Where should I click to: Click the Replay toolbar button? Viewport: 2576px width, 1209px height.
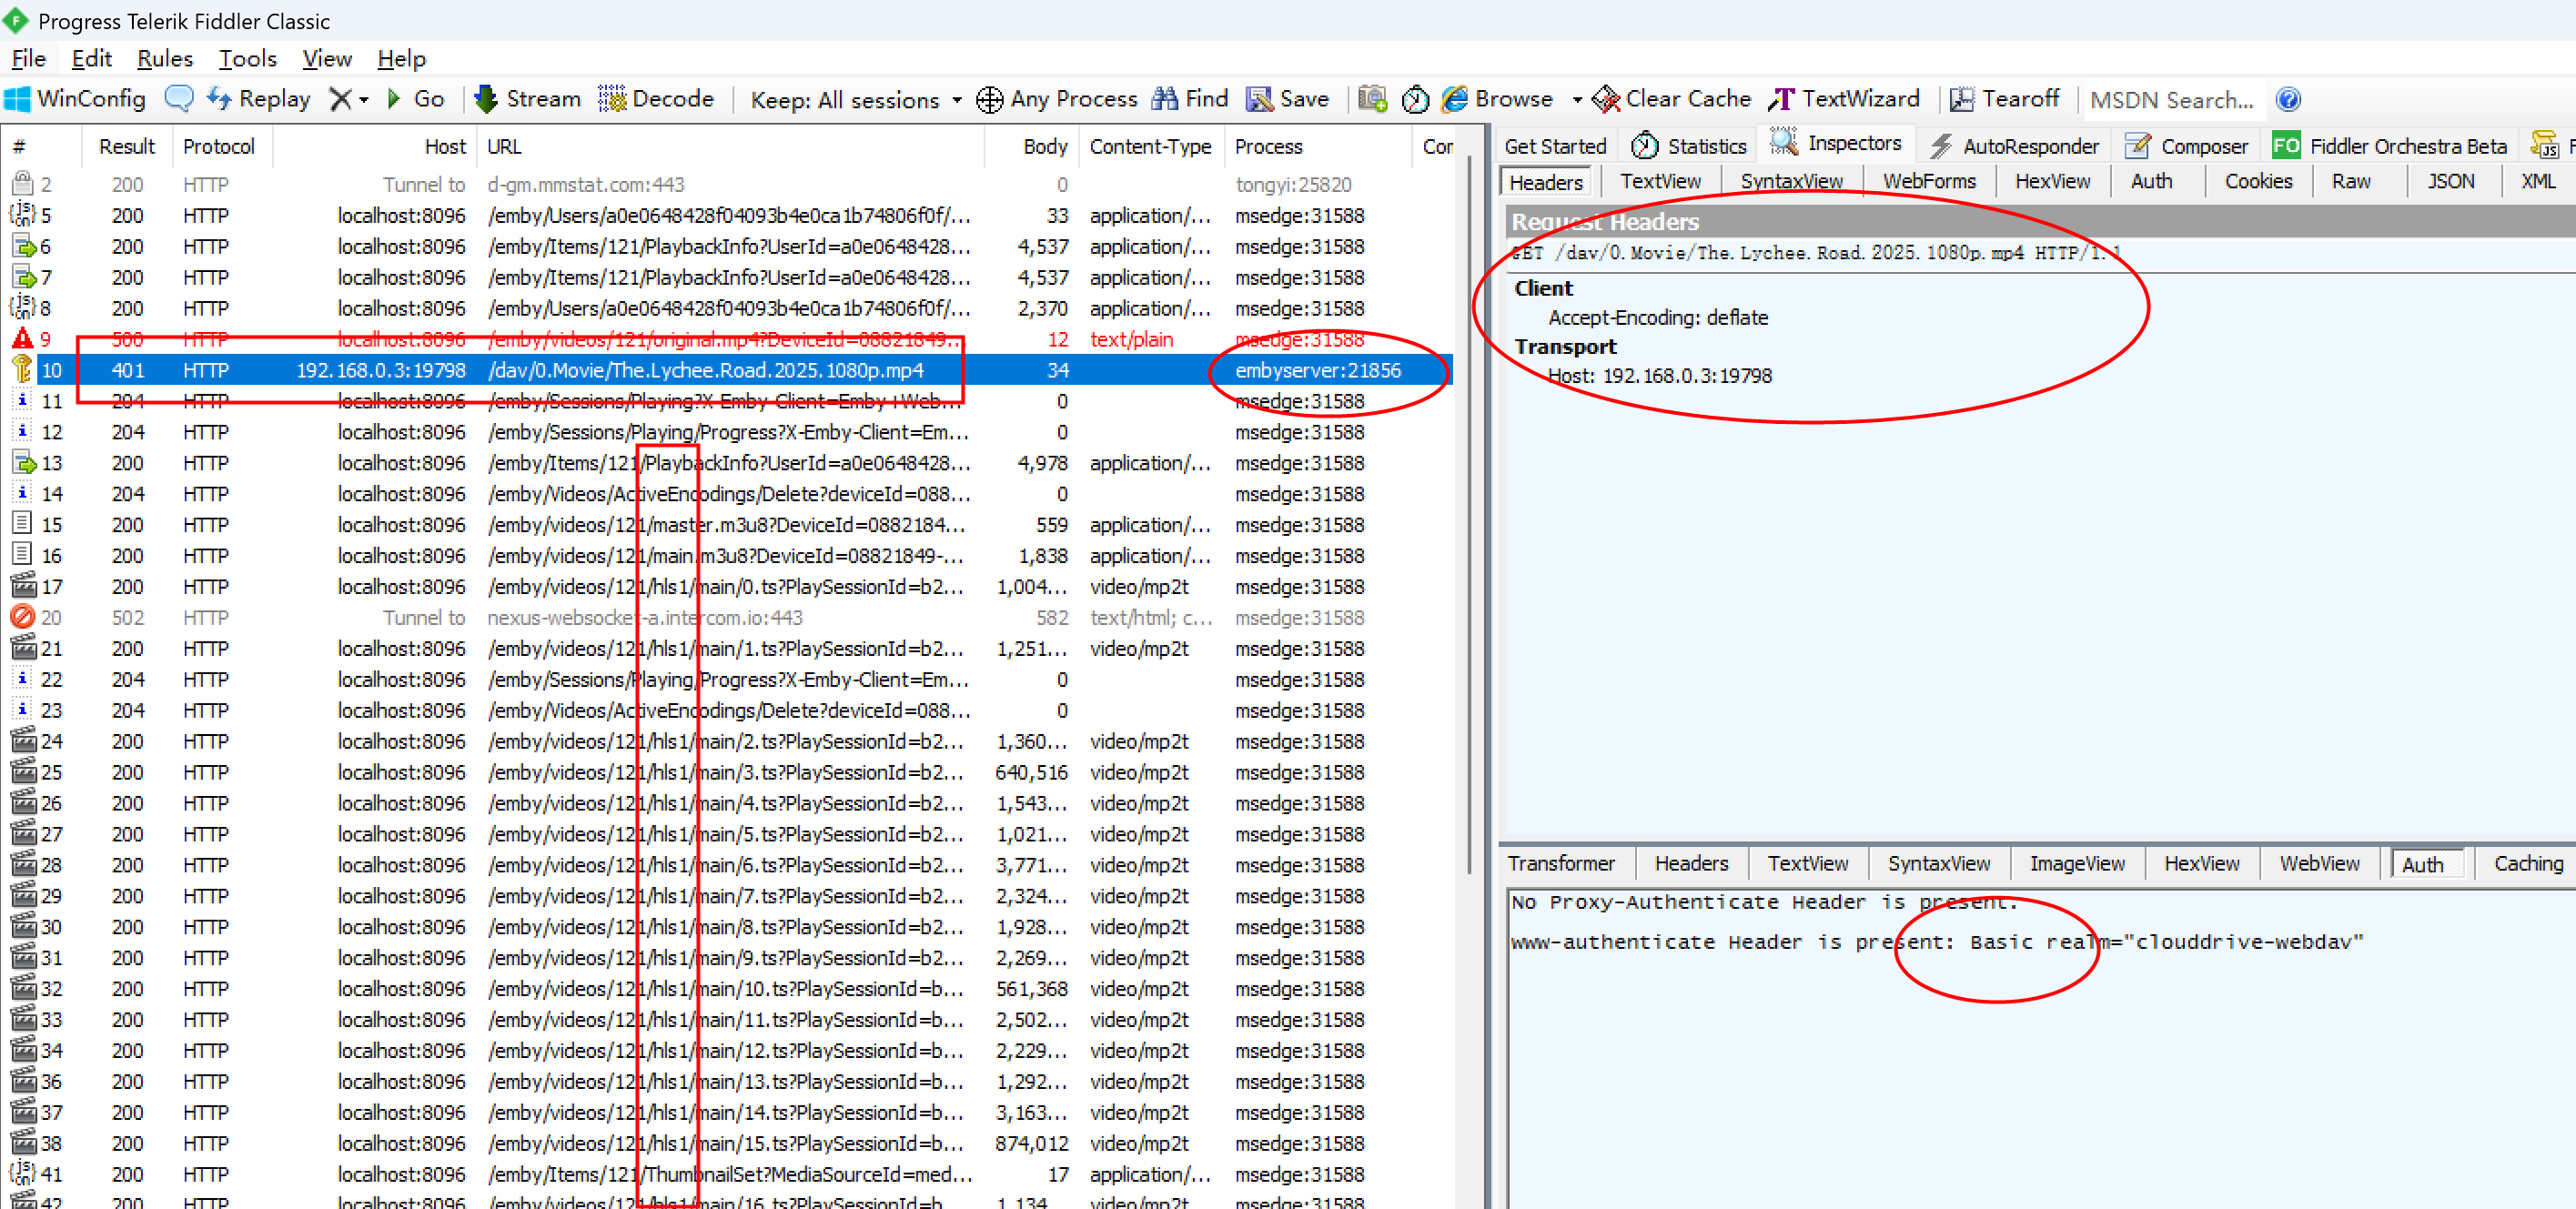click(258, 99)
